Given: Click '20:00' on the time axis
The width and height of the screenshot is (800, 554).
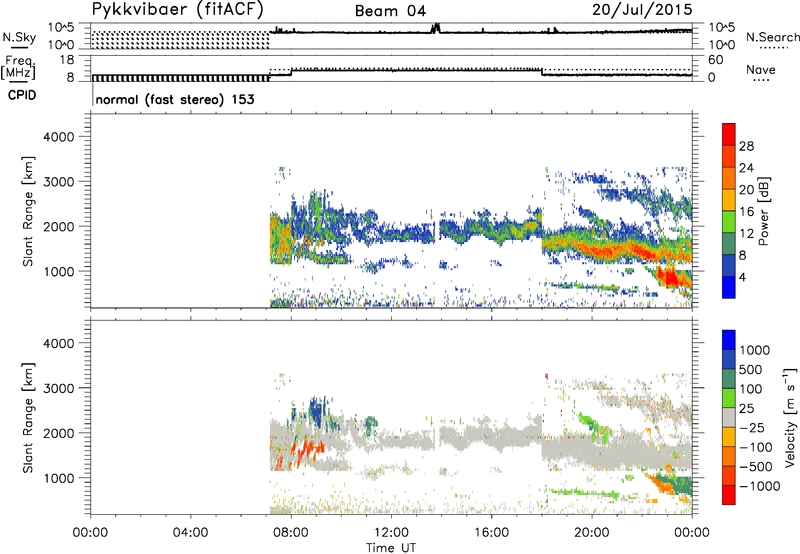Looking at the screenshot, I should tap(592, 533).
